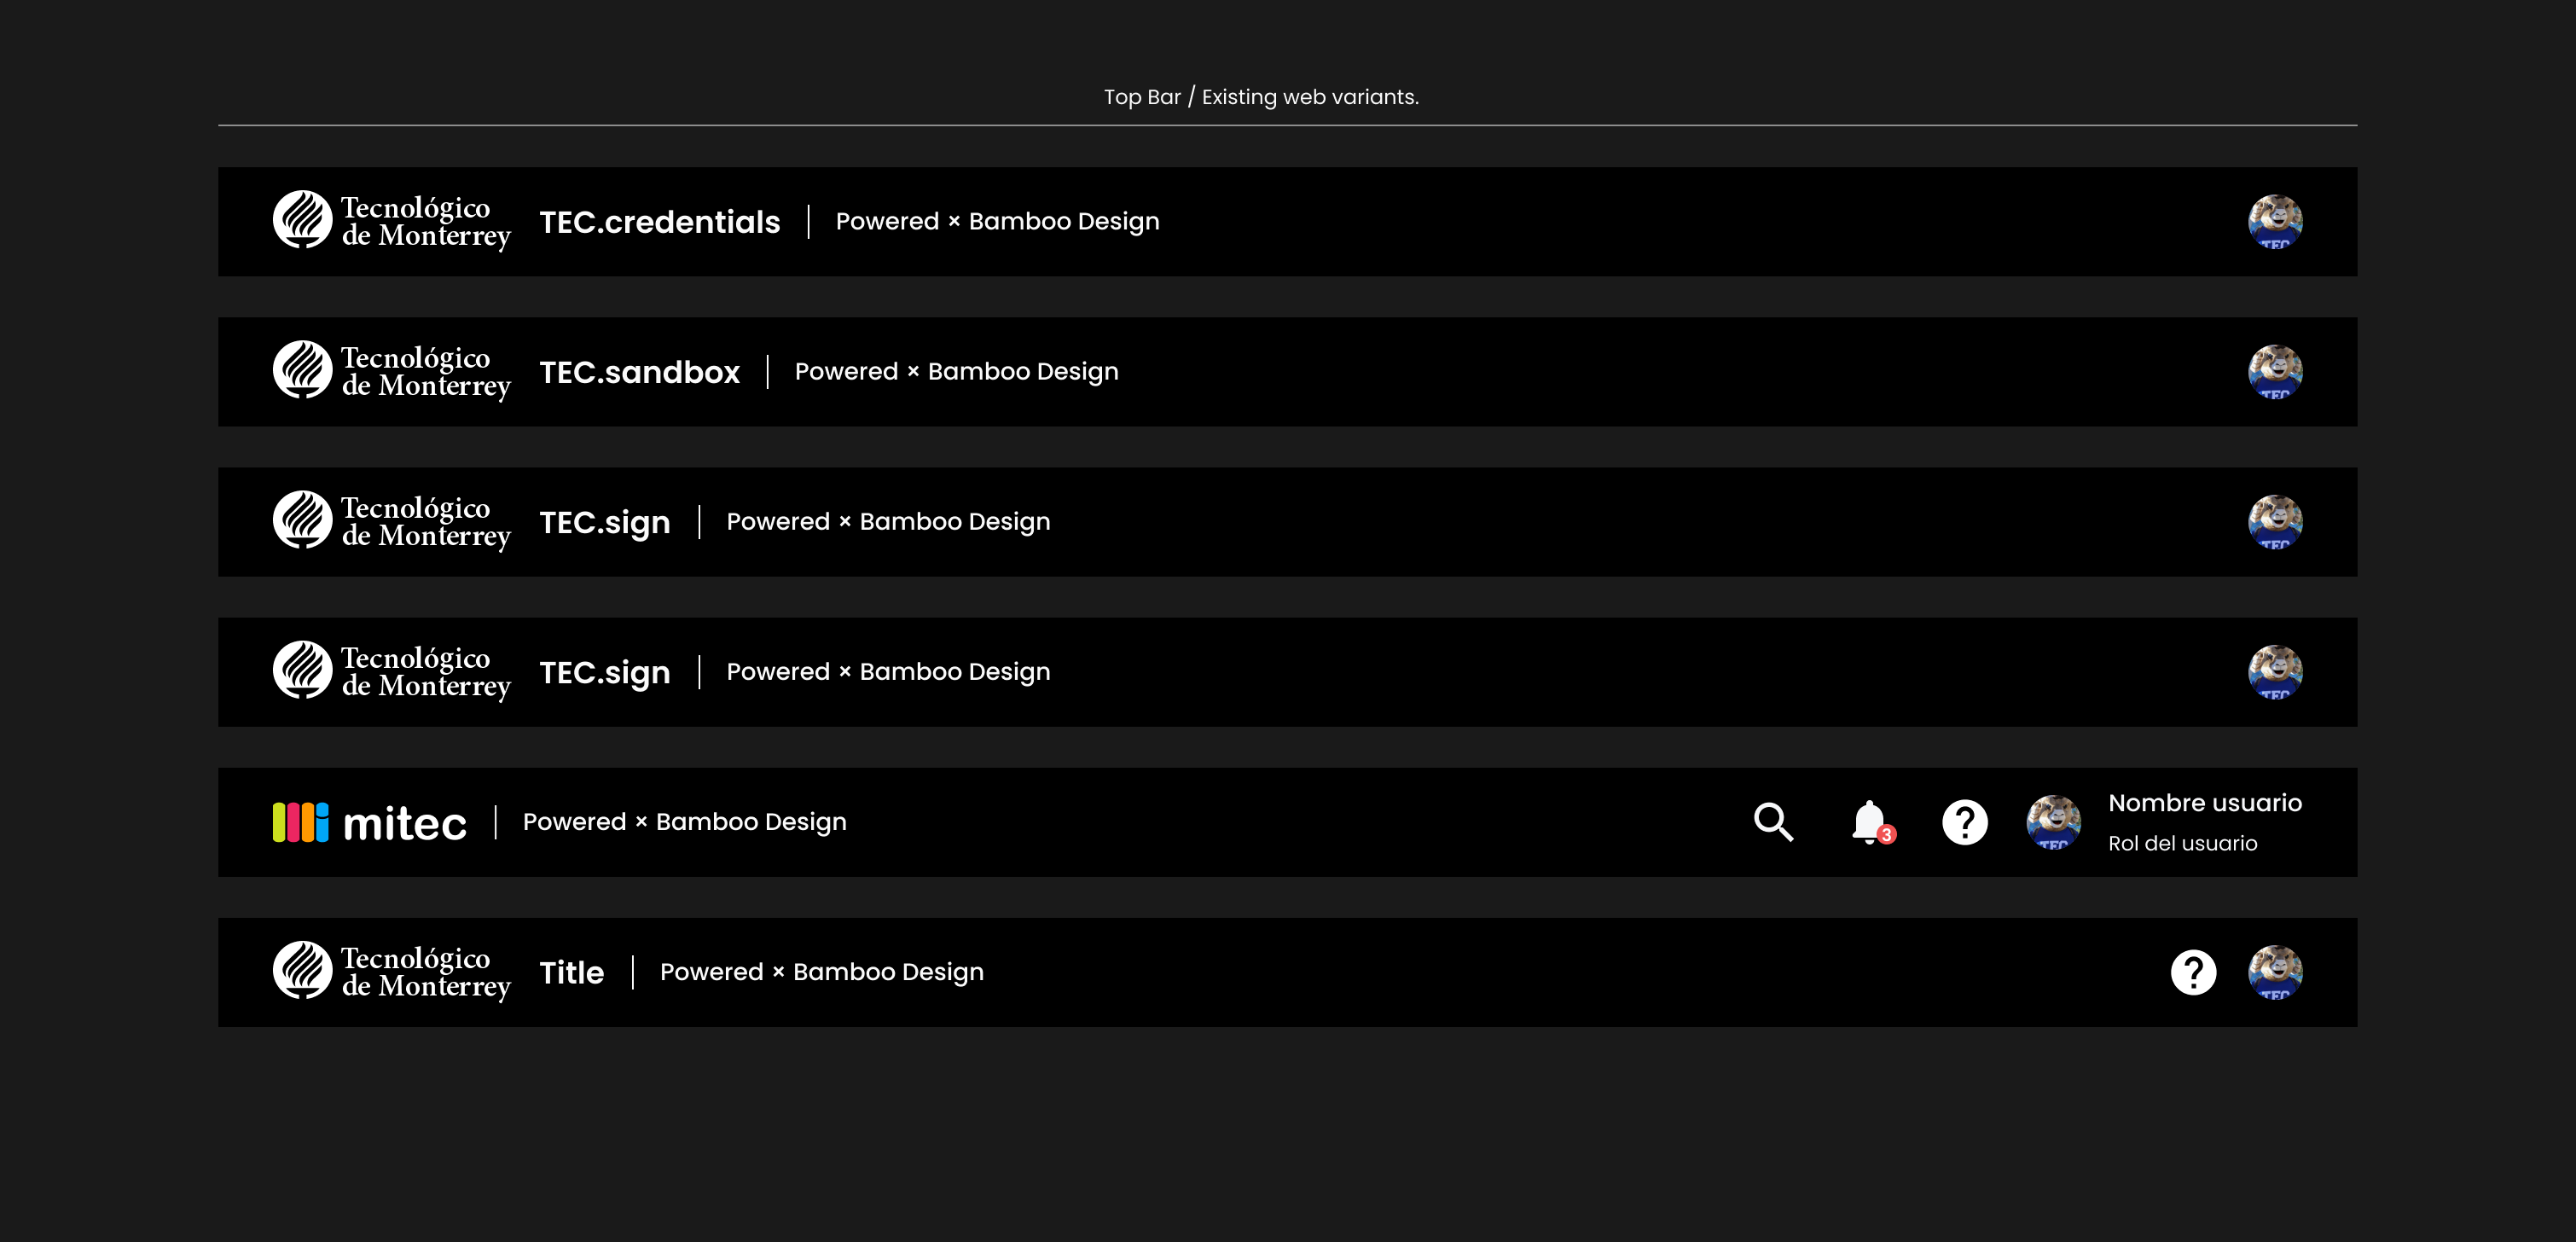Click 'Powered × Bamboo Design' beside TEC.sandbox

(x=956, y=372)
